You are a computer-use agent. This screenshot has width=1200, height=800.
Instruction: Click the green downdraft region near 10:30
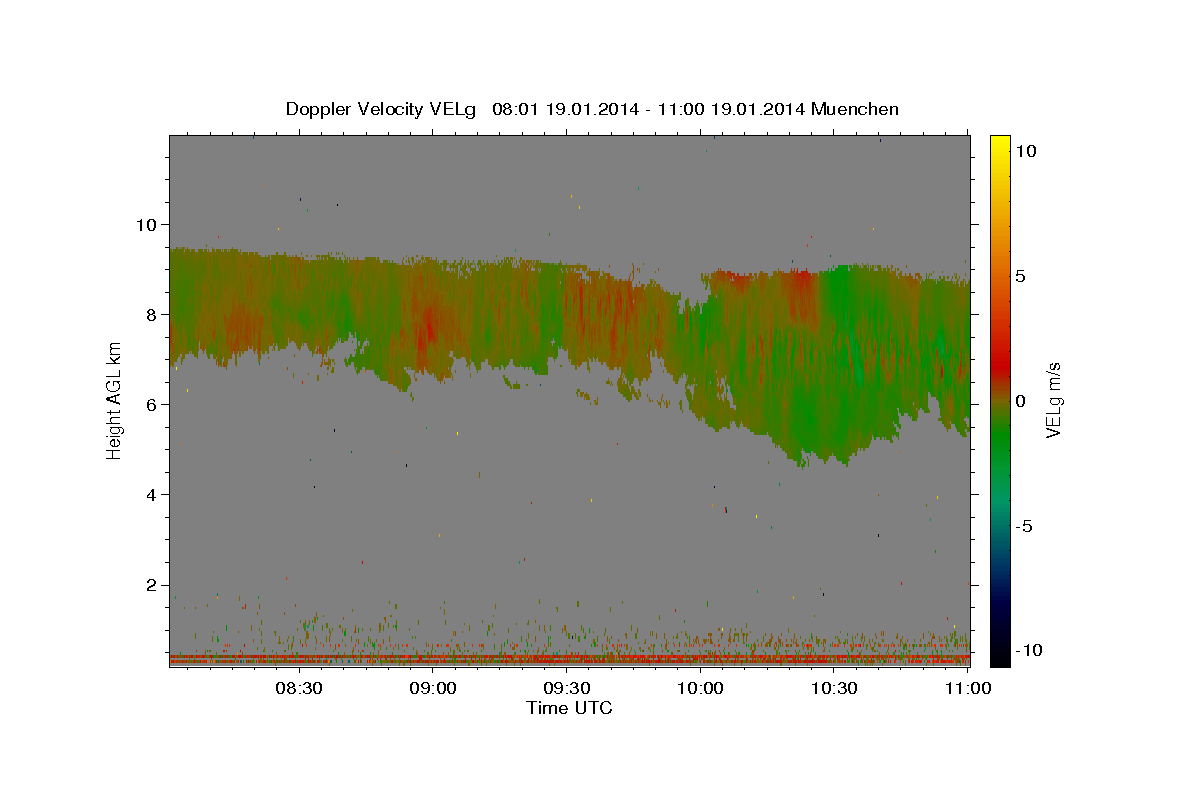pos(840,370)
